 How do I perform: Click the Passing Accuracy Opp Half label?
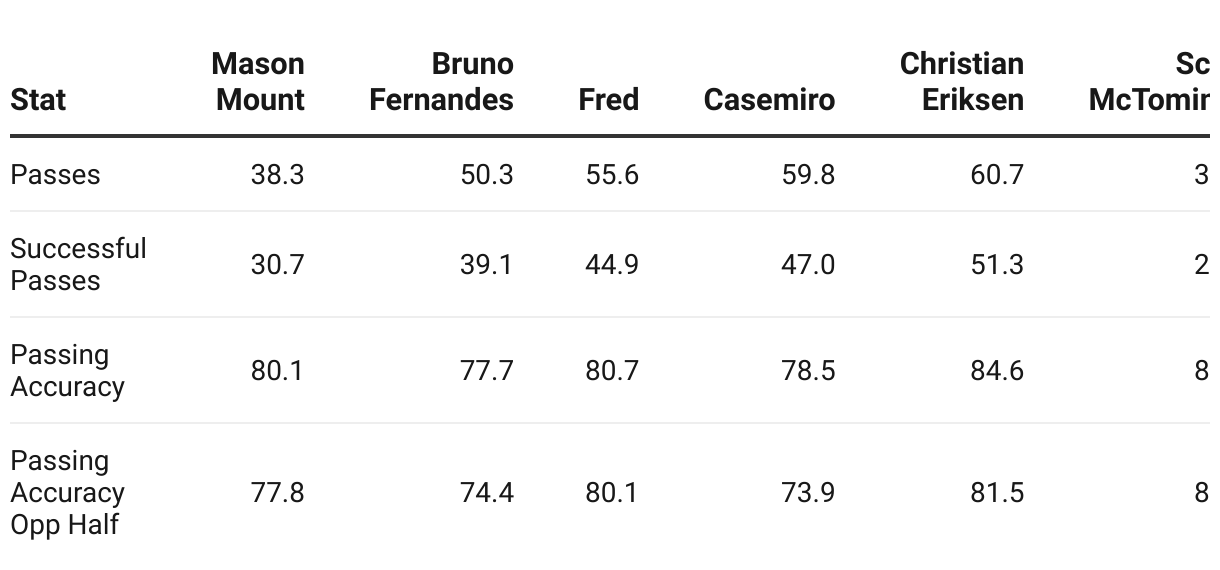[x=67, y=493]
